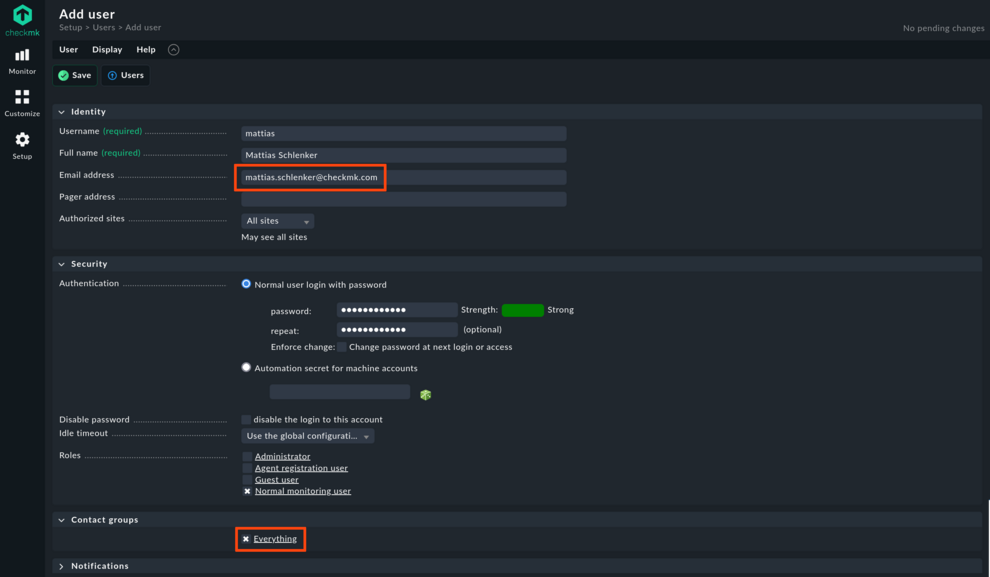Open the Customize sidebar section
Screen dimensions: 990x577
pyautogui.click(x=21, y=103)
